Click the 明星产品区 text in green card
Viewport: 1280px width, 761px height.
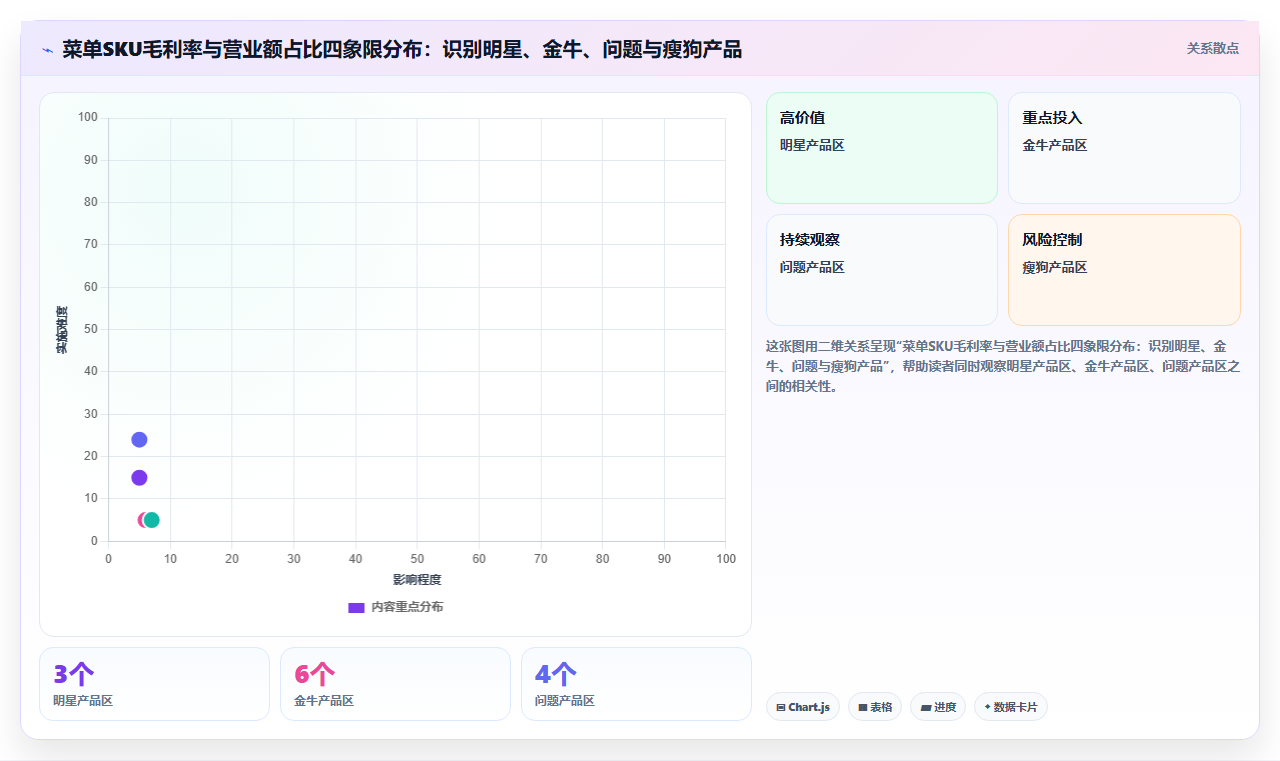pos(812,145)
